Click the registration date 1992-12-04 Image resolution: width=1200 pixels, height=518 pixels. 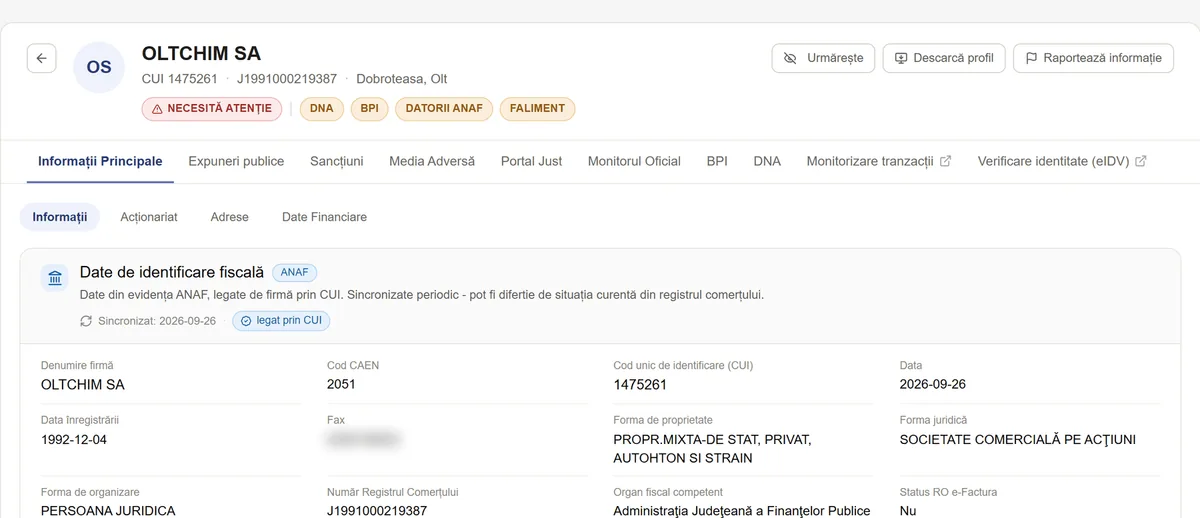coord(74,439)
